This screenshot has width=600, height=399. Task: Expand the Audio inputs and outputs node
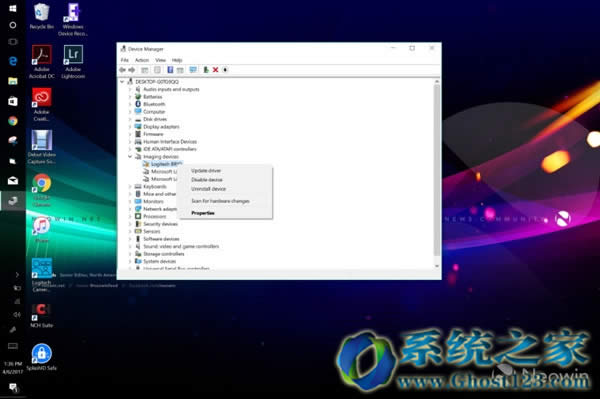click(x=130, y=89)
